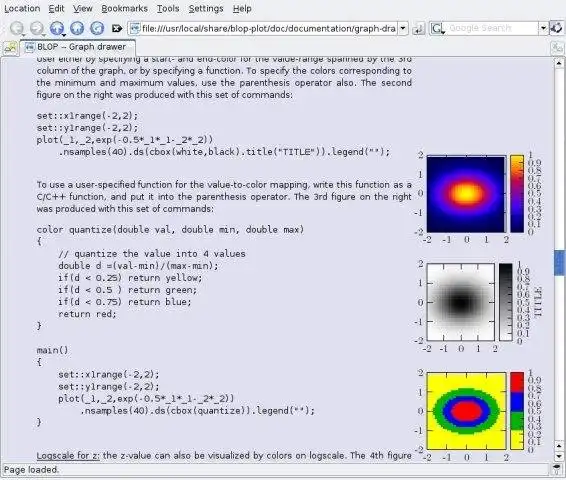The image size is (566, 480).
Task: Click the 'Page loaded.' status text
Action: point(31,470)
